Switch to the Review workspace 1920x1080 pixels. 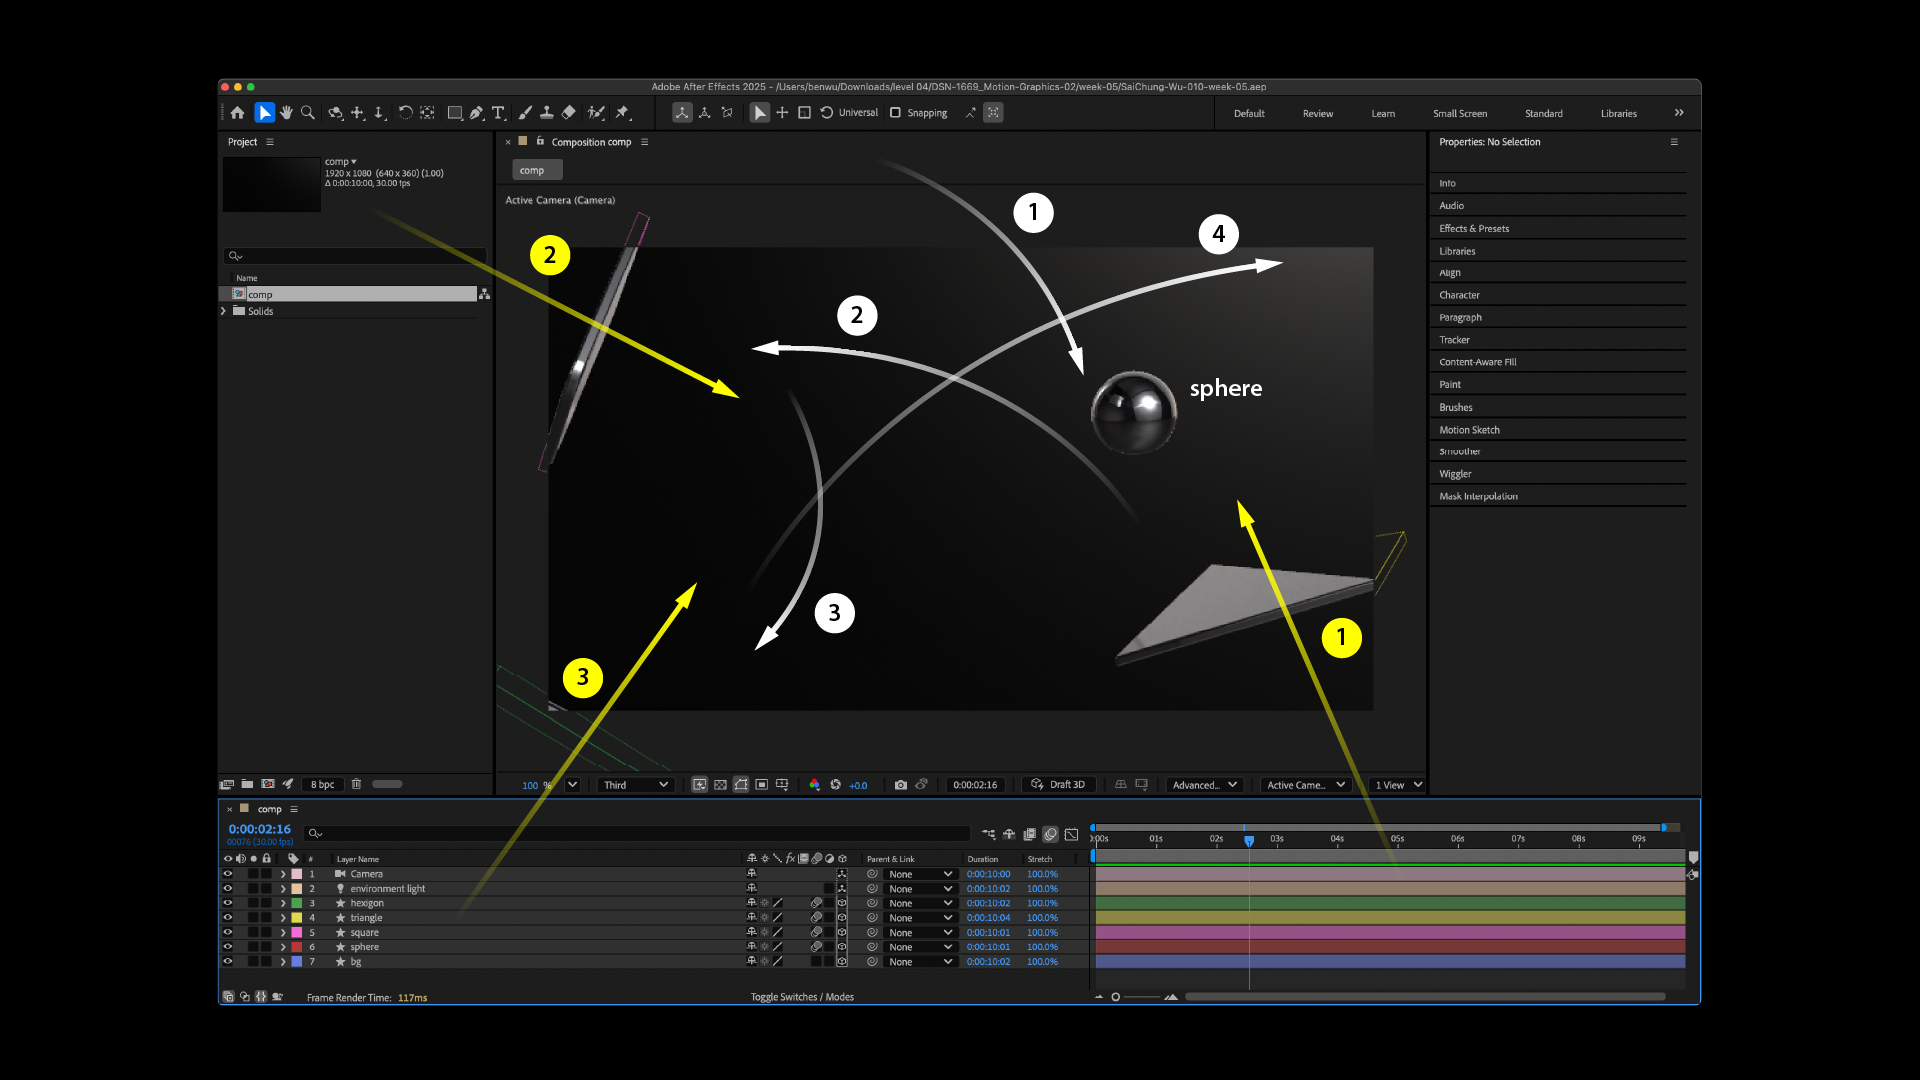tap(1317, 114)
